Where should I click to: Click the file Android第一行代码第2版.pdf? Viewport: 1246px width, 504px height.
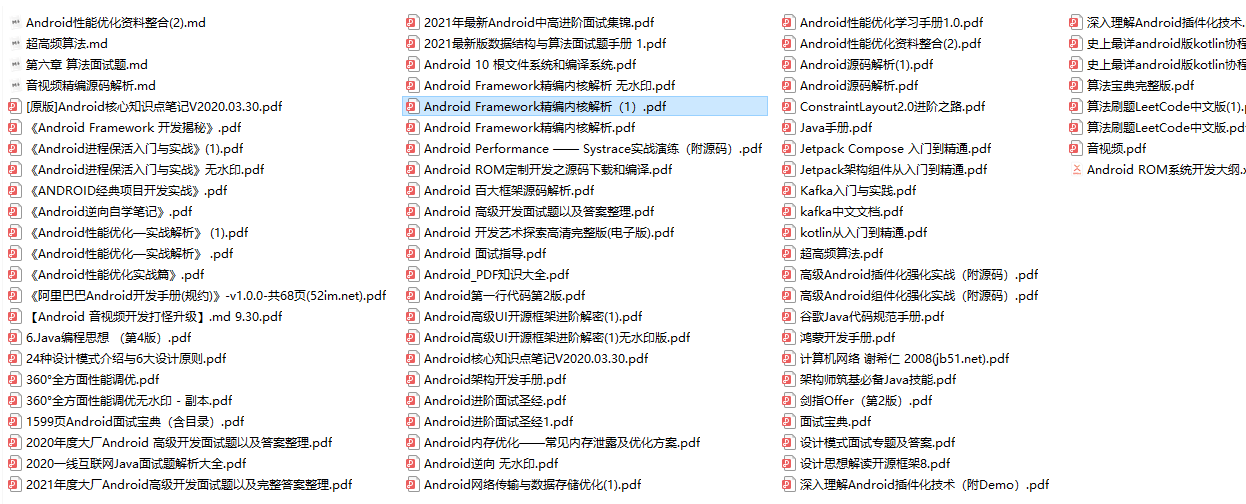pyautogui.click(x=495, y=296)
